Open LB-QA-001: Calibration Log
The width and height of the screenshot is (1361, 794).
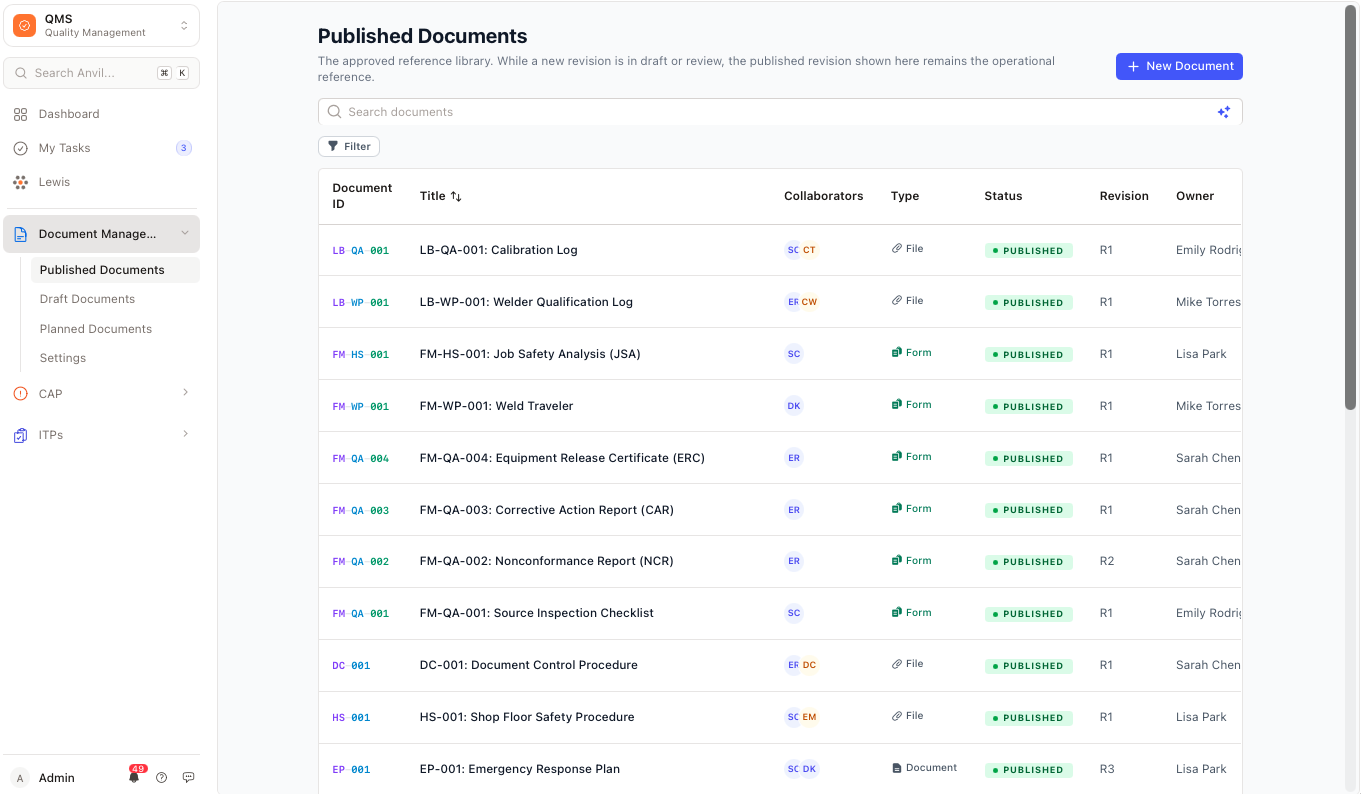(x=498, y=250)
